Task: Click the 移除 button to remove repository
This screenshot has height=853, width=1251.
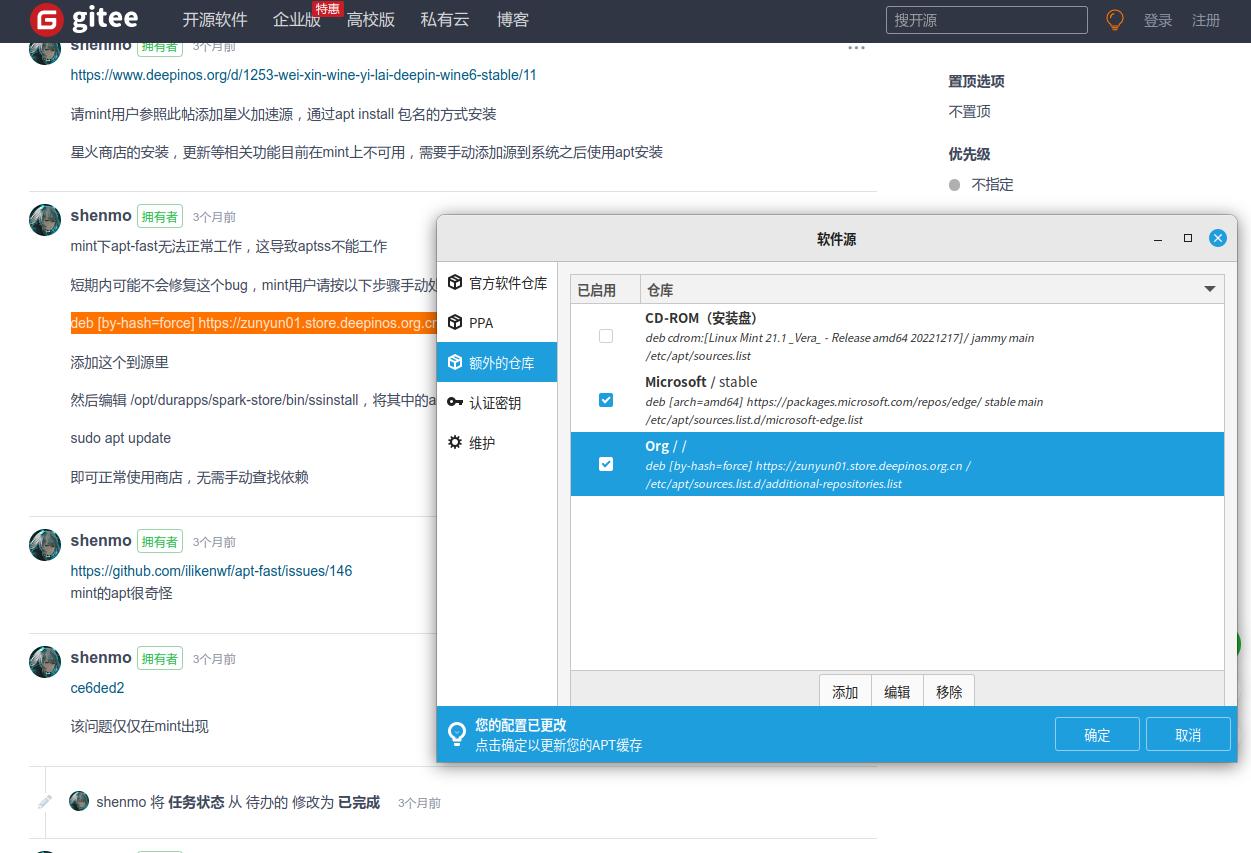Action: [949, 692]
